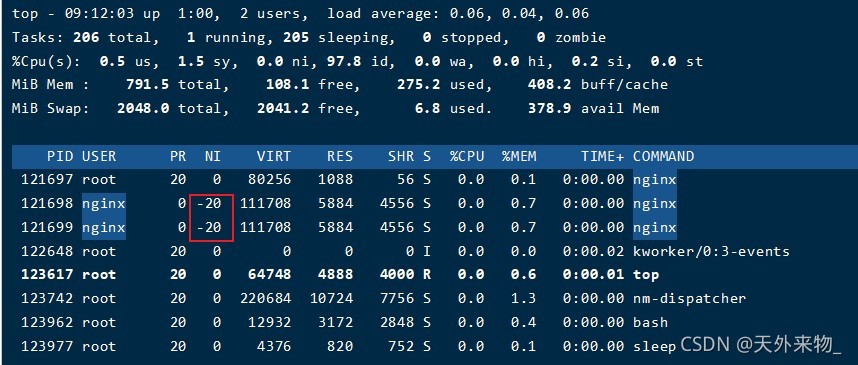Click SHR value 2848
Screen dimensions: 858x365
(x=397, y=322)
